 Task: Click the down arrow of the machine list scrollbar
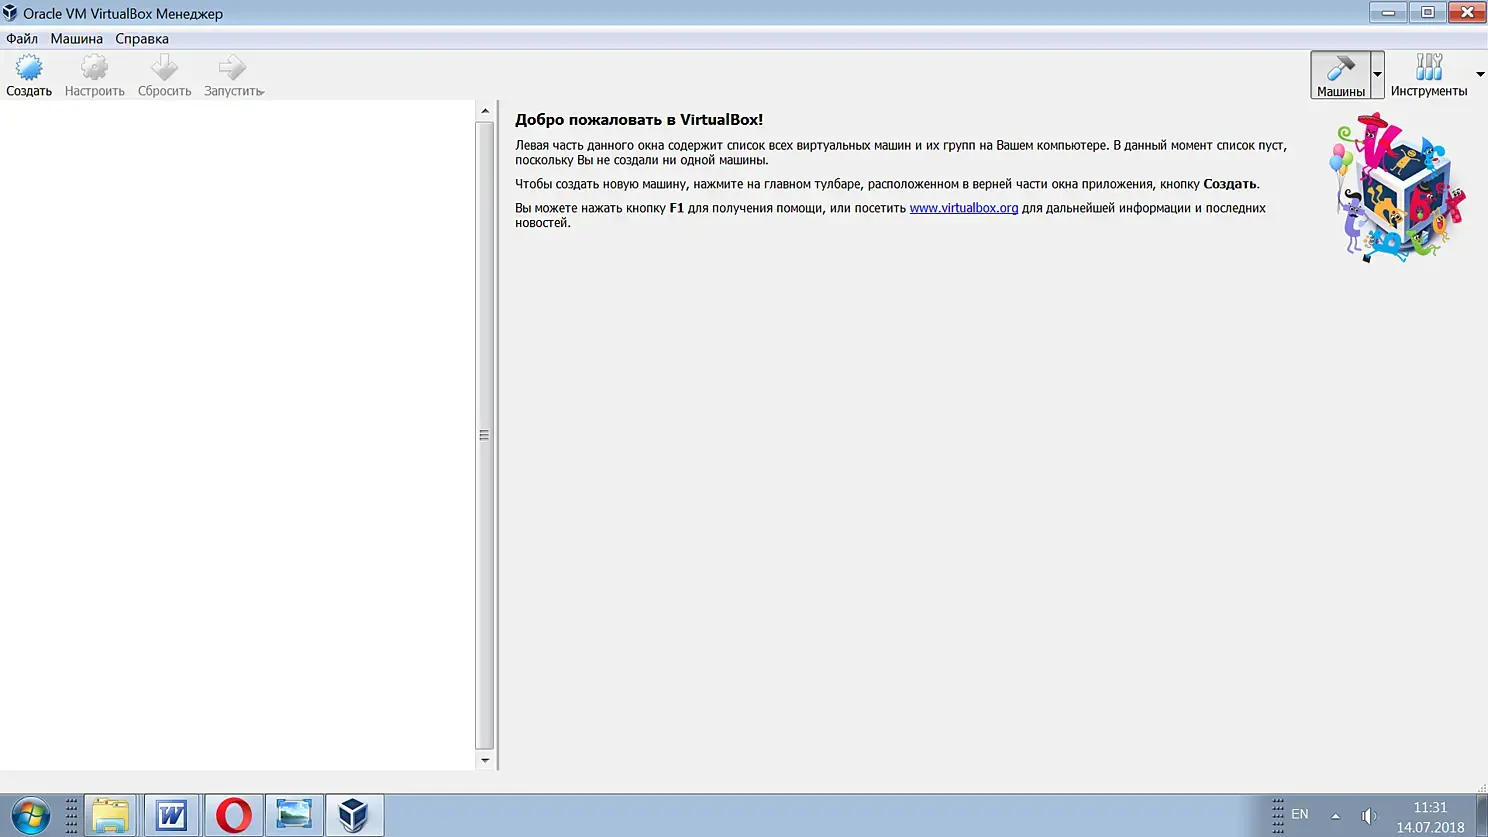(x=485, y=760)
